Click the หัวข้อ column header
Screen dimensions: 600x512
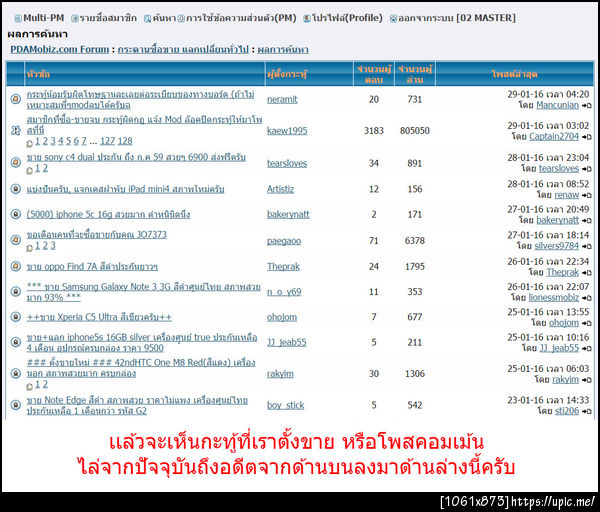(145, 74)
